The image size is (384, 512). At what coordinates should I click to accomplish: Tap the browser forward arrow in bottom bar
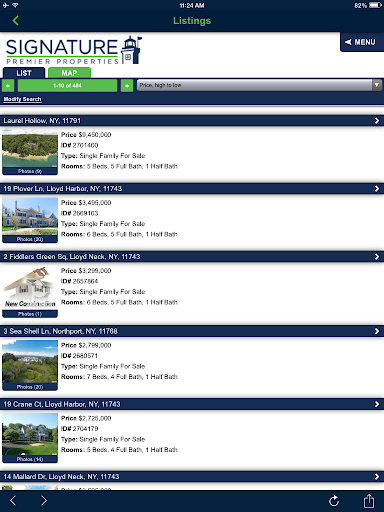click(x=44, y=500)
